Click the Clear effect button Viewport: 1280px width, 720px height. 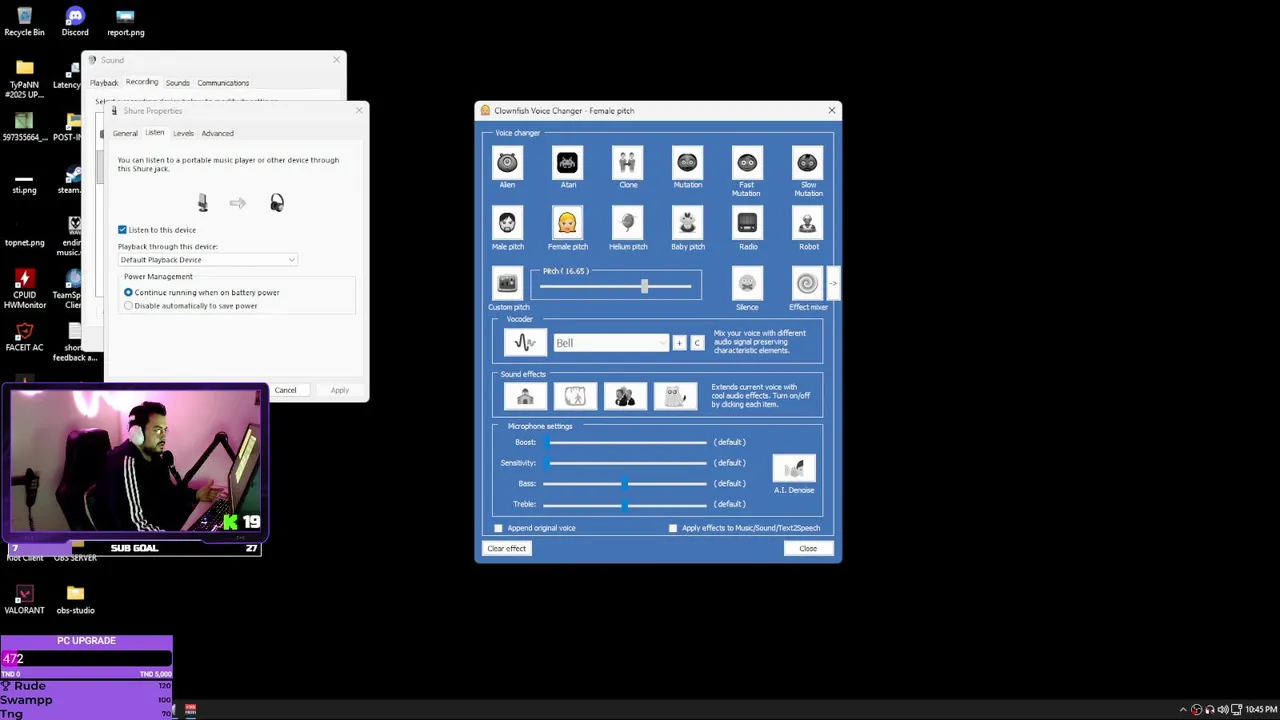coord(506,548)
